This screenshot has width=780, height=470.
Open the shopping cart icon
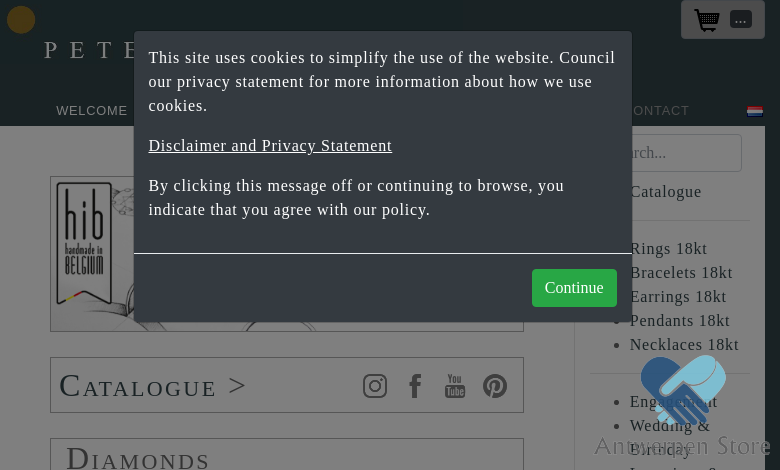707,20
